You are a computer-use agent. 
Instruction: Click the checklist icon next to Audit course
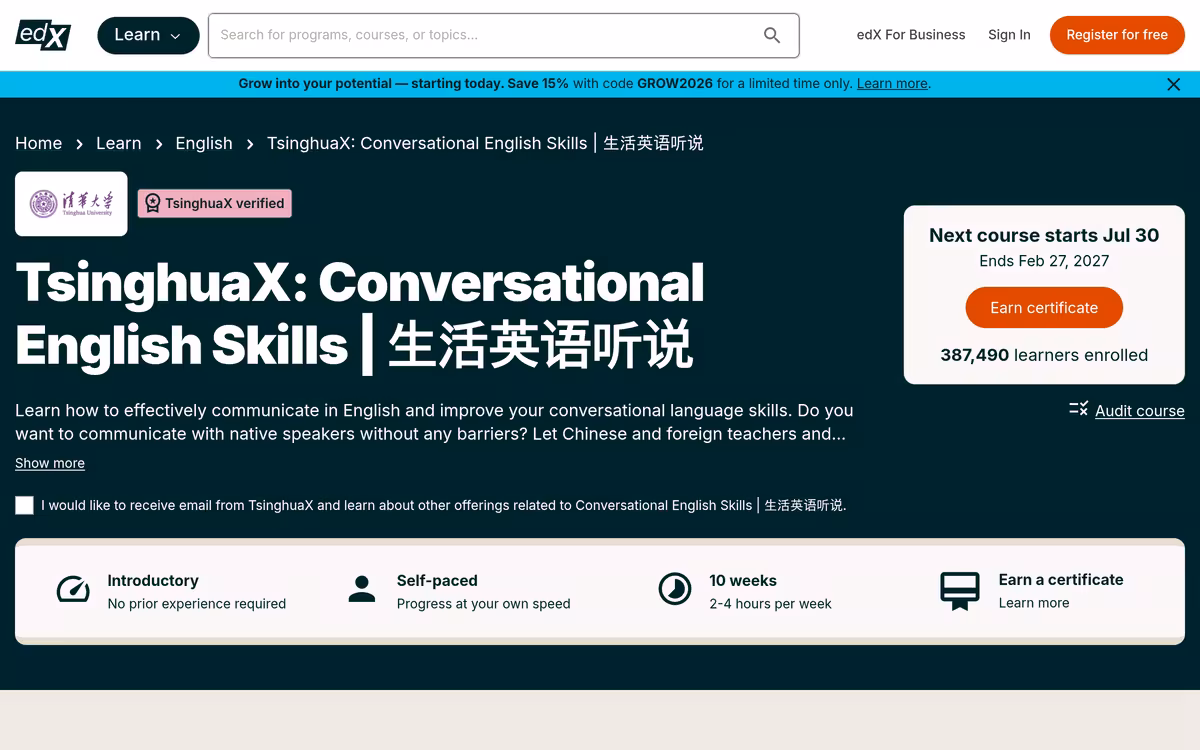1078,409
